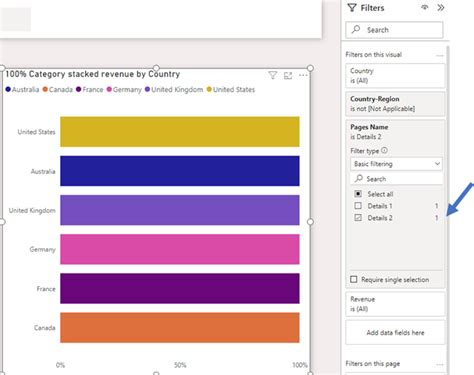Uncheck the Details 2 checkbox
The height and width of the screenshot is (375, 474).
tap(358, 218)
